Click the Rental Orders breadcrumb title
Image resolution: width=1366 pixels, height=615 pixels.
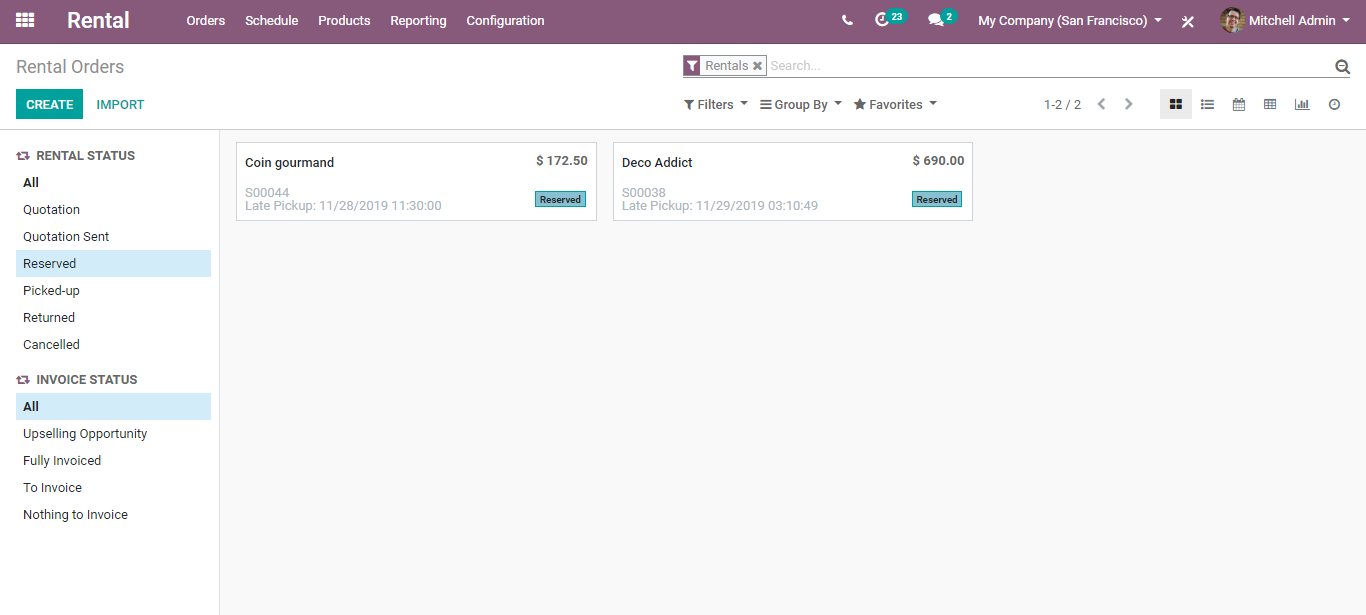[70, 67]
